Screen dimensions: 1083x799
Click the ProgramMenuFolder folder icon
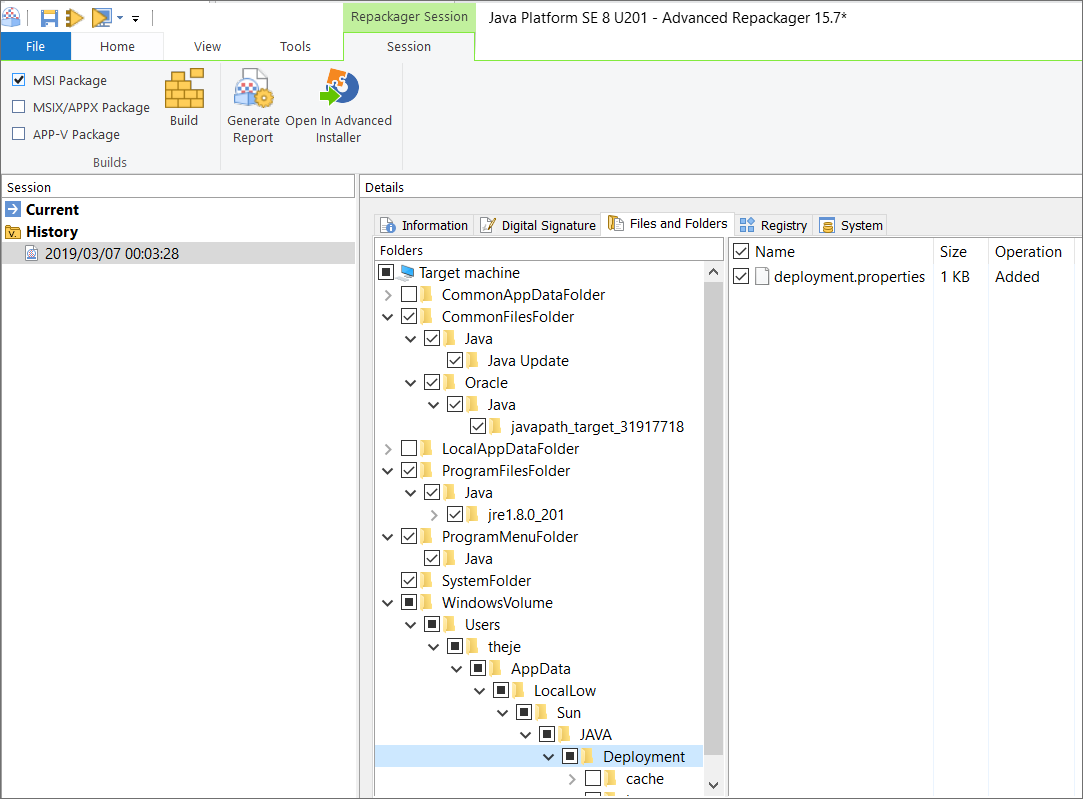point(428,537)
